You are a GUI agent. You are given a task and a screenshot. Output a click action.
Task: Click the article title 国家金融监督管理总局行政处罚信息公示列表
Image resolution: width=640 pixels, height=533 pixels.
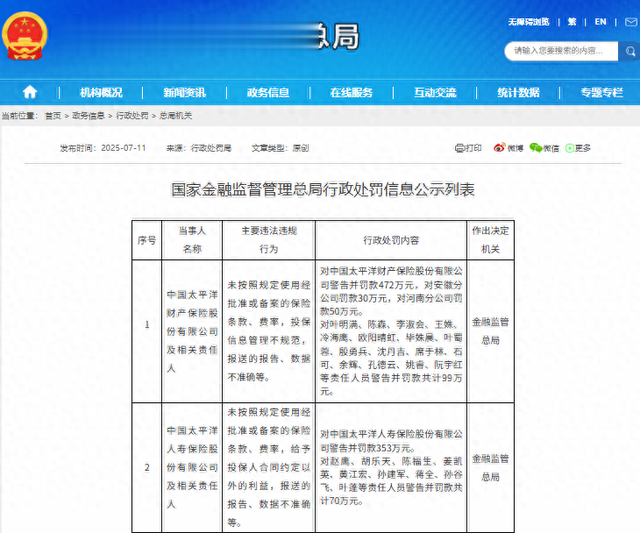pos(323,190)
